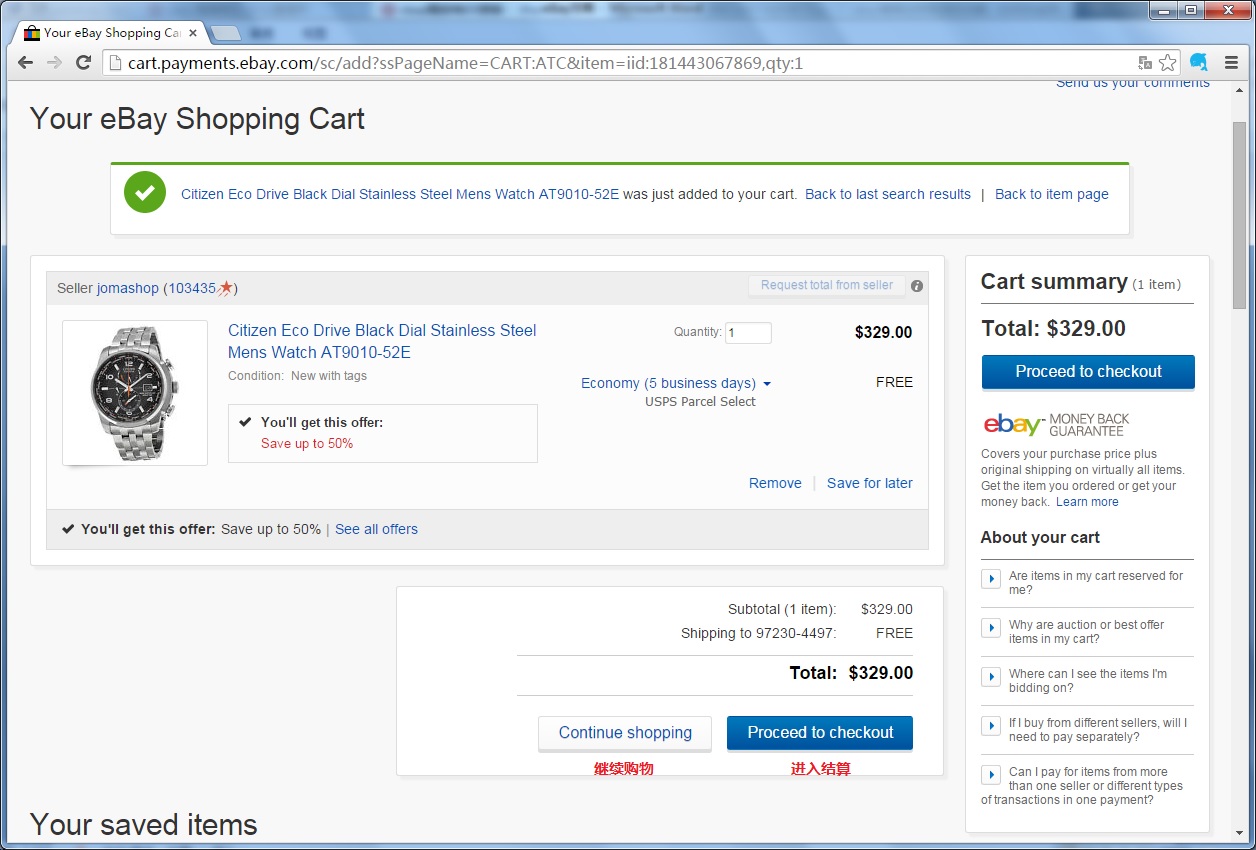The width and height of the screenshot is (1256, 850).
Task: Open the Chrome hamburger menu
Action: click(x=1232, y=63)
